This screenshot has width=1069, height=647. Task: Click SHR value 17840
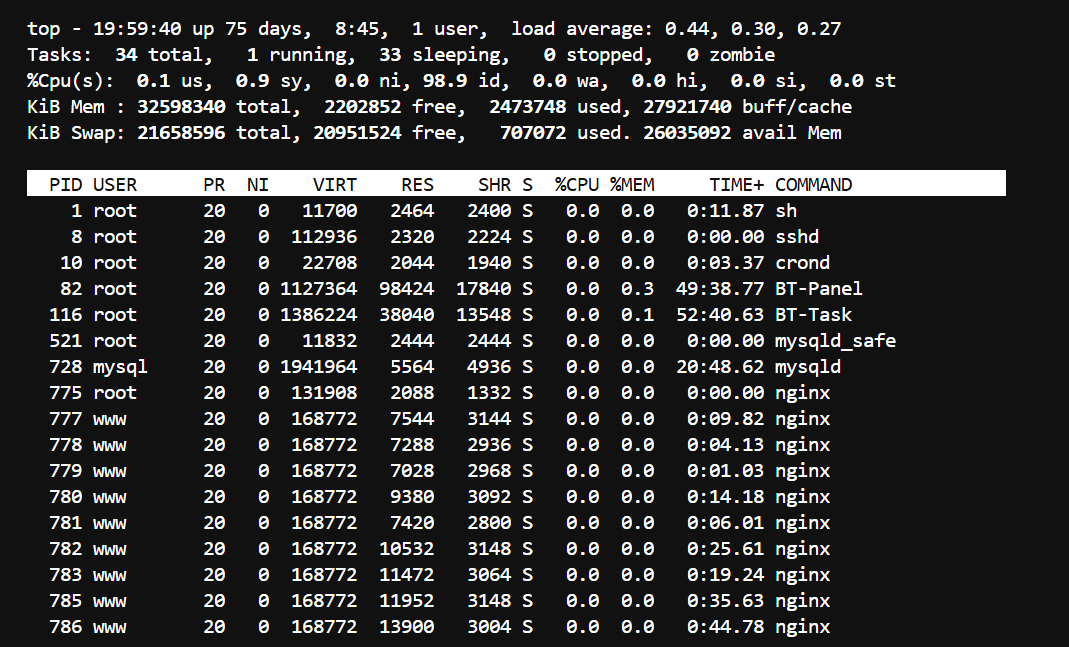pyautogui.click(x=483, y=288)
